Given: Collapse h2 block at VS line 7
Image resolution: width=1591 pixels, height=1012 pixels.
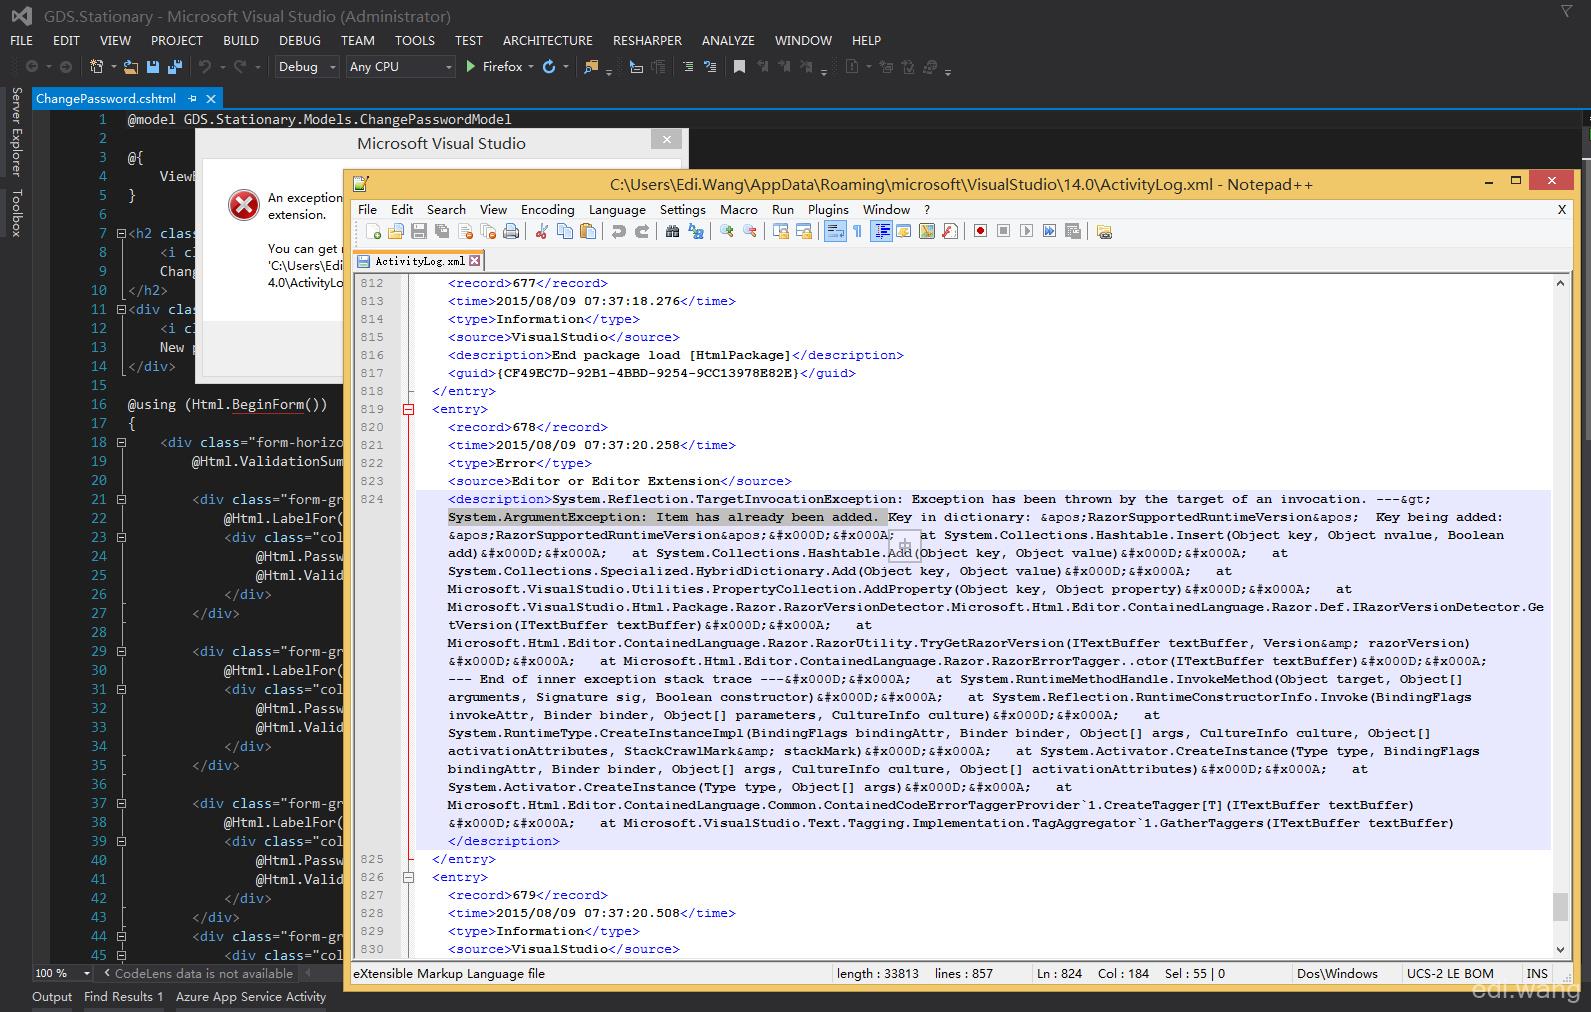Looking at the screenshot, I should (121, 233).
